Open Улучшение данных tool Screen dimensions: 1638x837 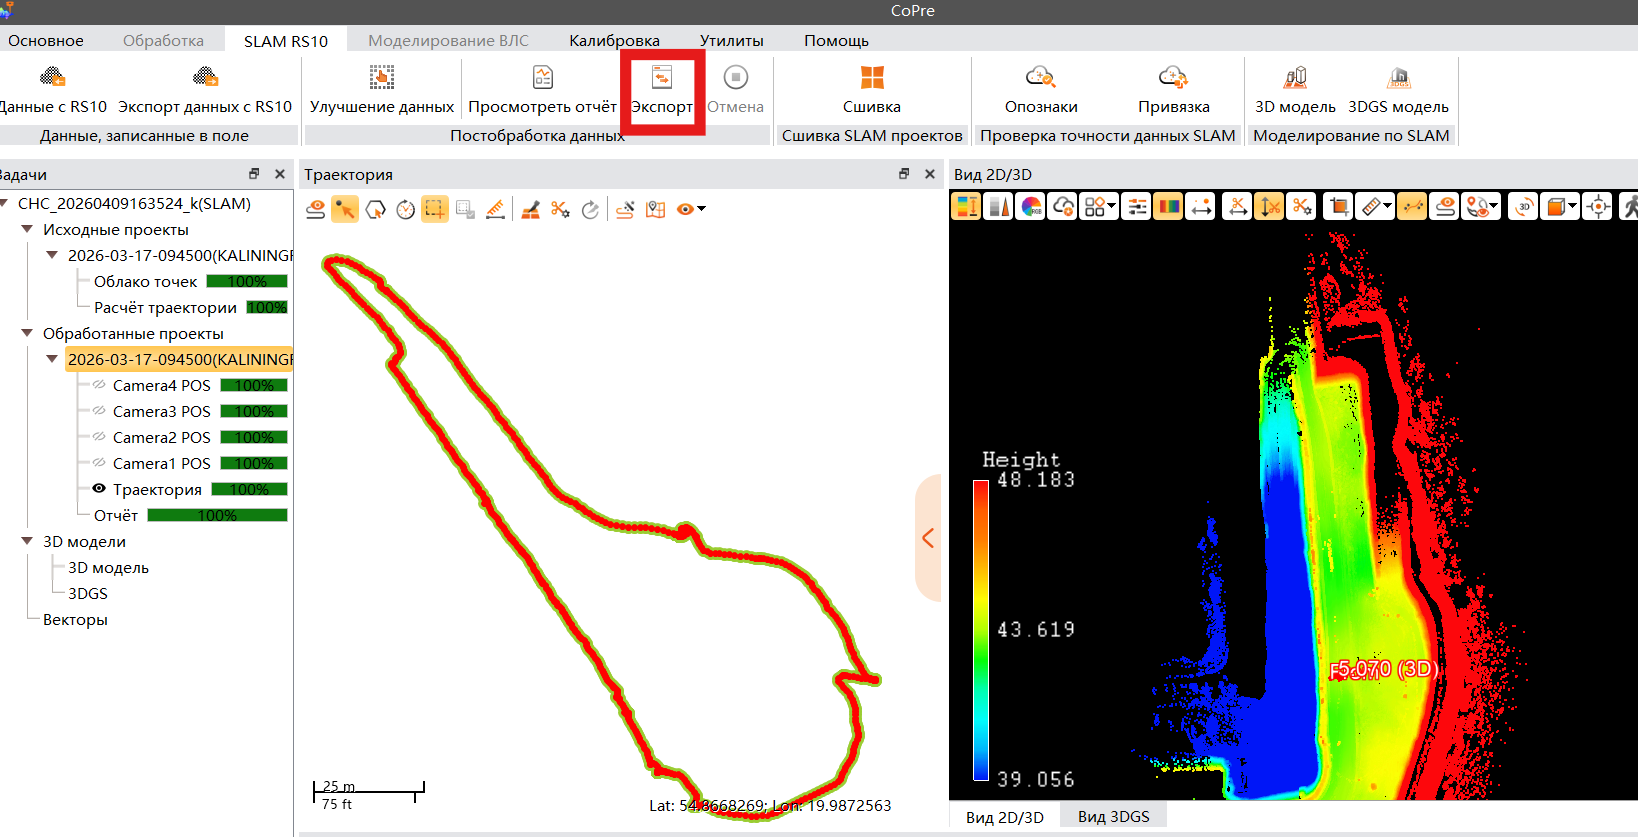click(381, 79)
